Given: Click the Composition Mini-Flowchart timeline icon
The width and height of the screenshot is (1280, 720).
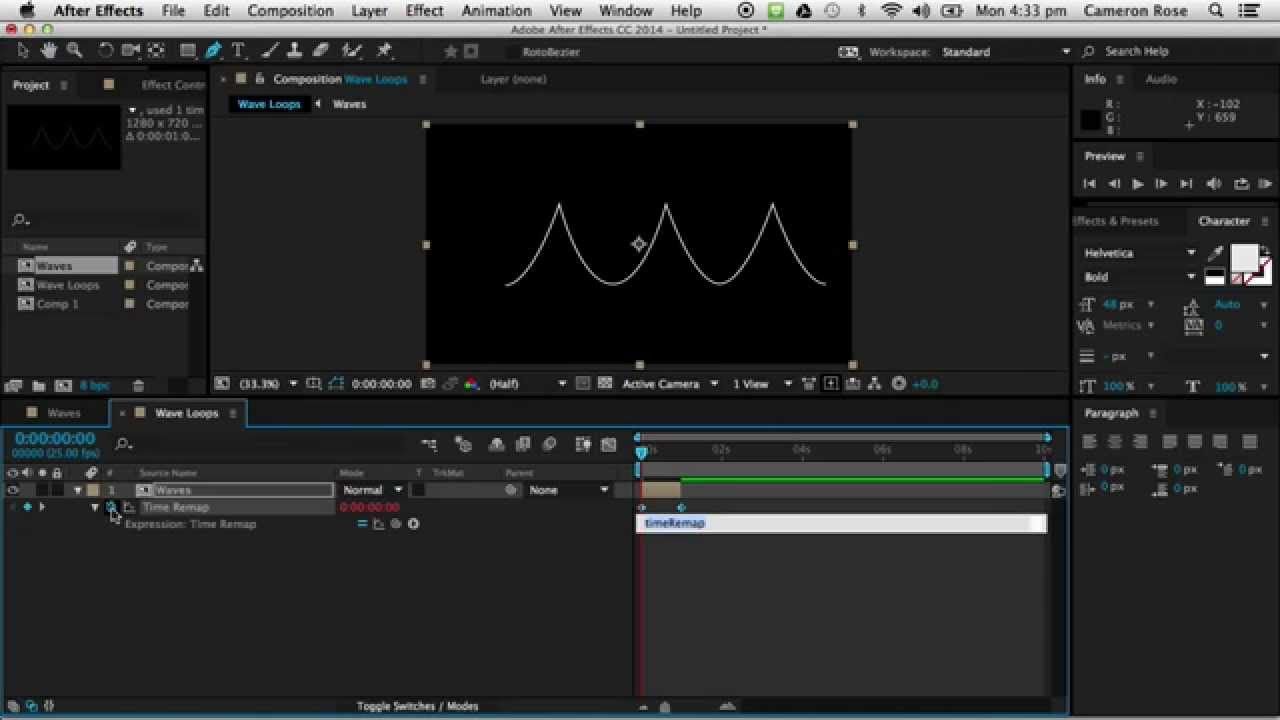Looking at the screenshot, I should 429,445.
